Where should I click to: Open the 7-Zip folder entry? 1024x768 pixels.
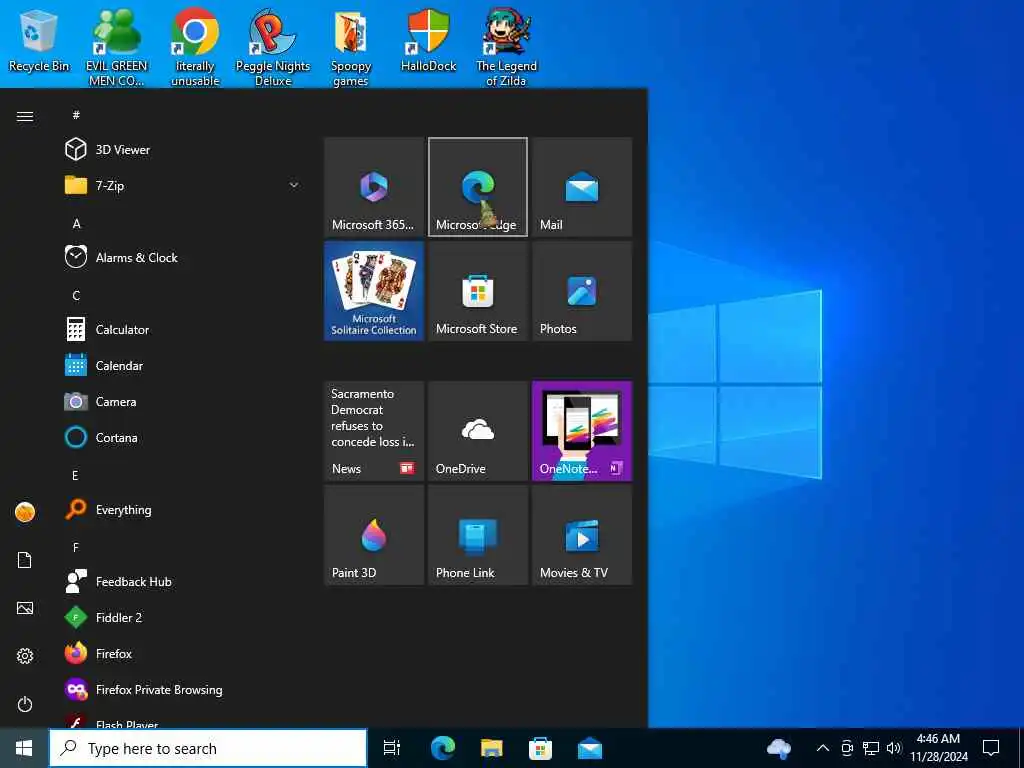[x=183, y=185]
